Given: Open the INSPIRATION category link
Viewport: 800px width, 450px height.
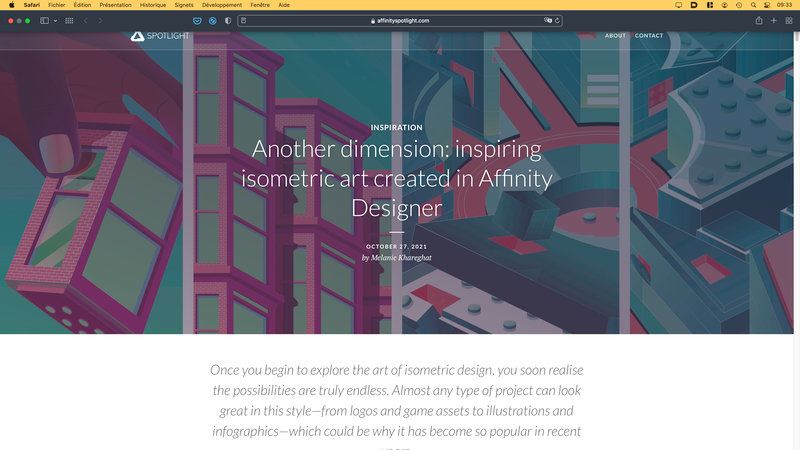Looking at the screenshot, I should pos(396,128).
